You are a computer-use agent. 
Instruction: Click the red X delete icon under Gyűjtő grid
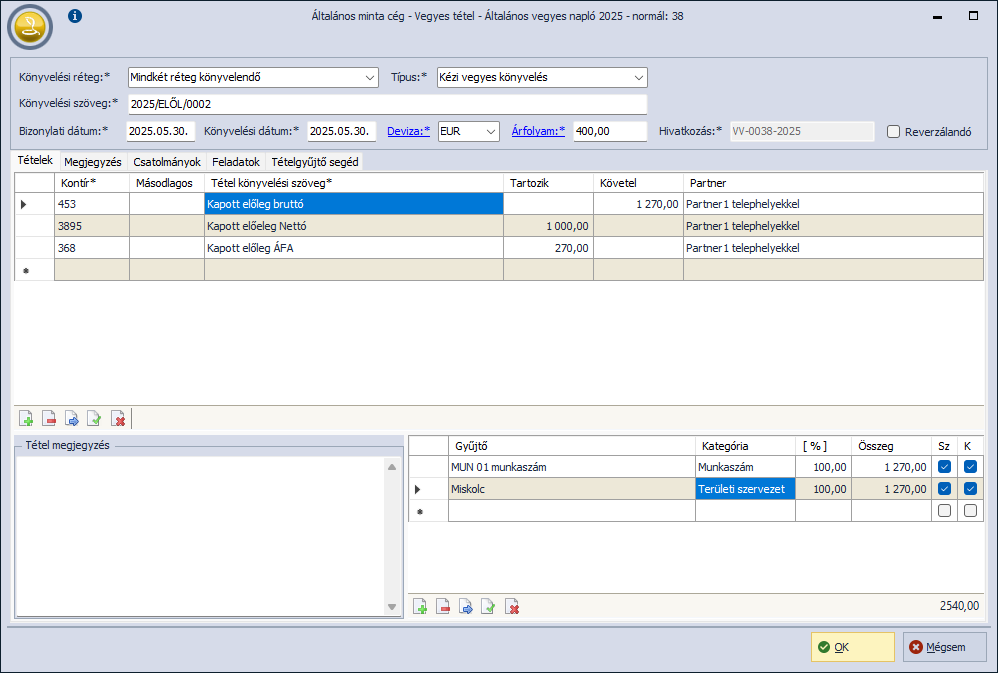(512, 606)
